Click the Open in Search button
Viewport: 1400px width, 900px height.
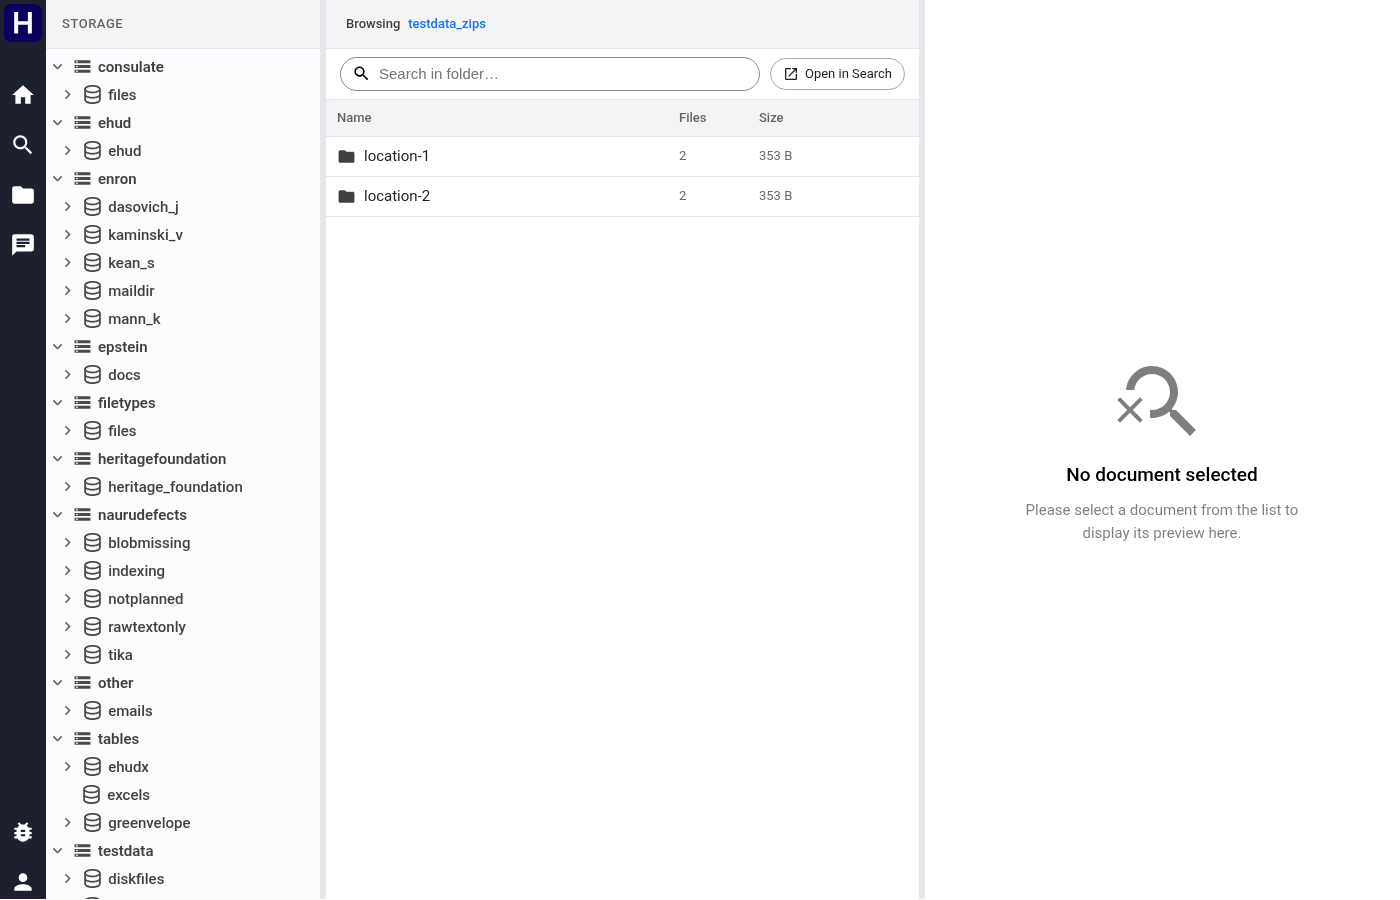(837, 74)
